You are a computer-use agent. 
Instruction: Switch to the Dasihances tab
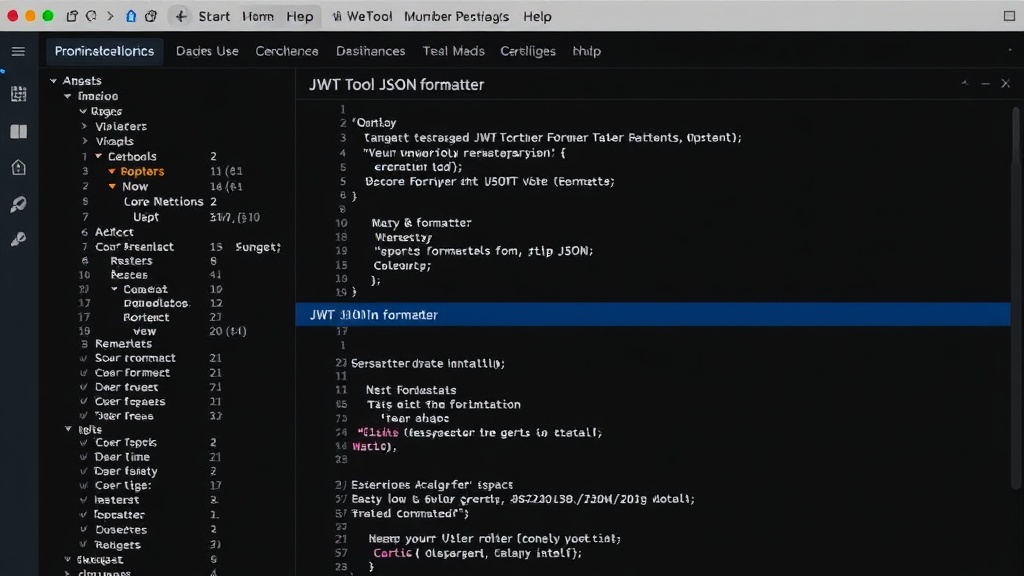[370, 51]
